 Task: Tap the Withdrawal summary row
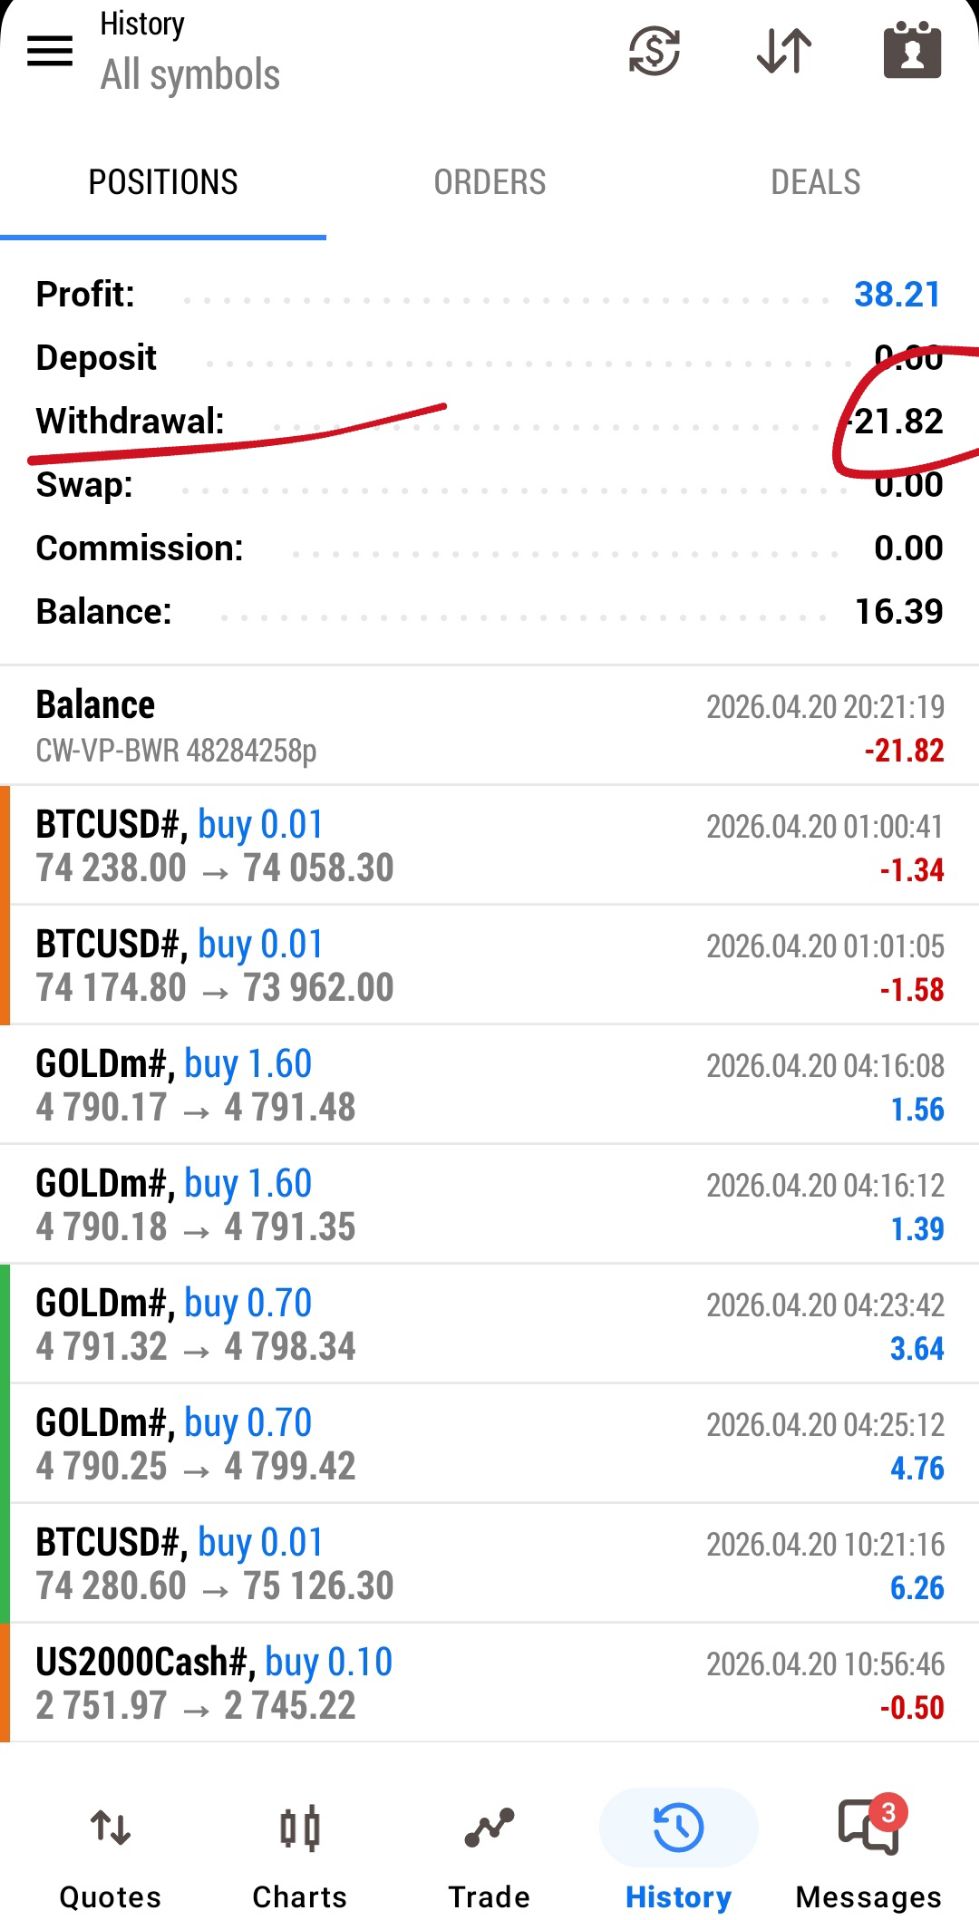[489, 421]
